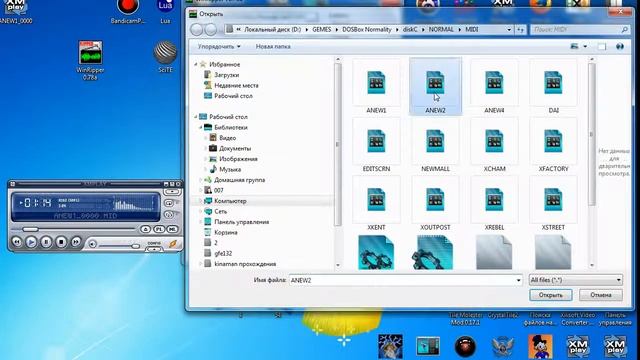The image size is (640, 360).
Task: Select the NEWMALL file
Action: point(435,145)
